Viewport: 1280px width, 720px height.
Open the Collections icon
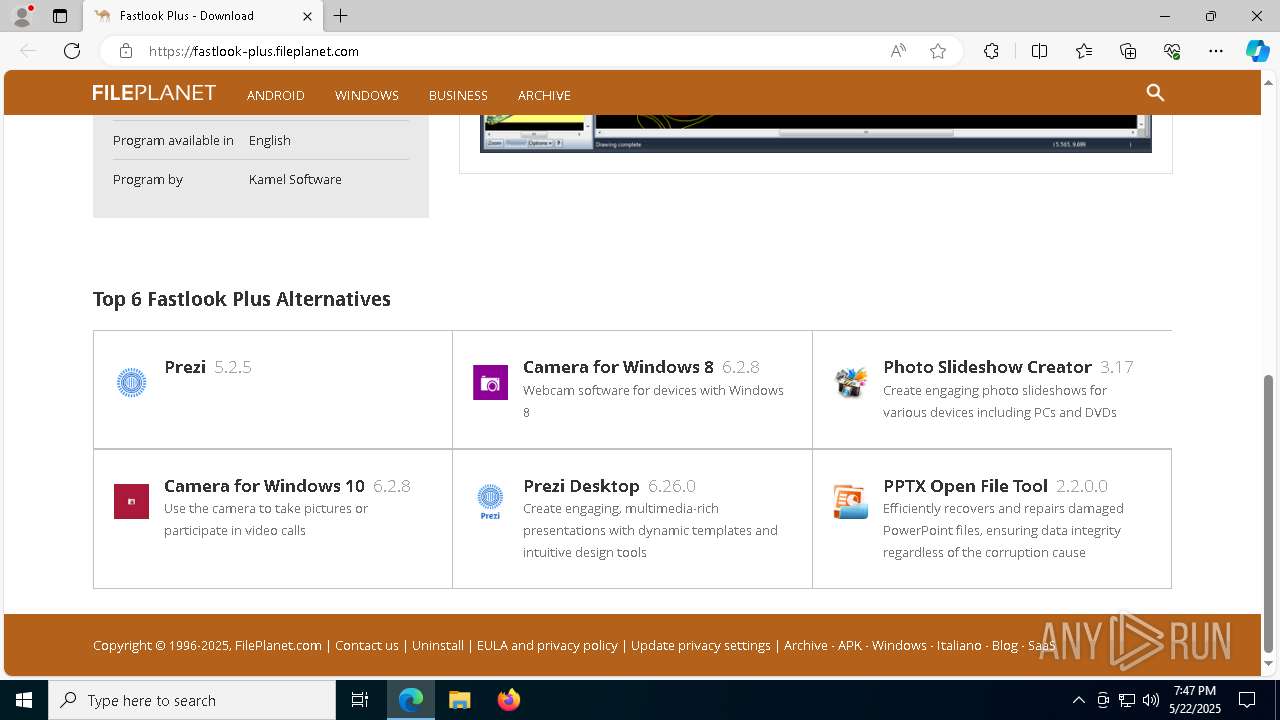[1128, 51]
